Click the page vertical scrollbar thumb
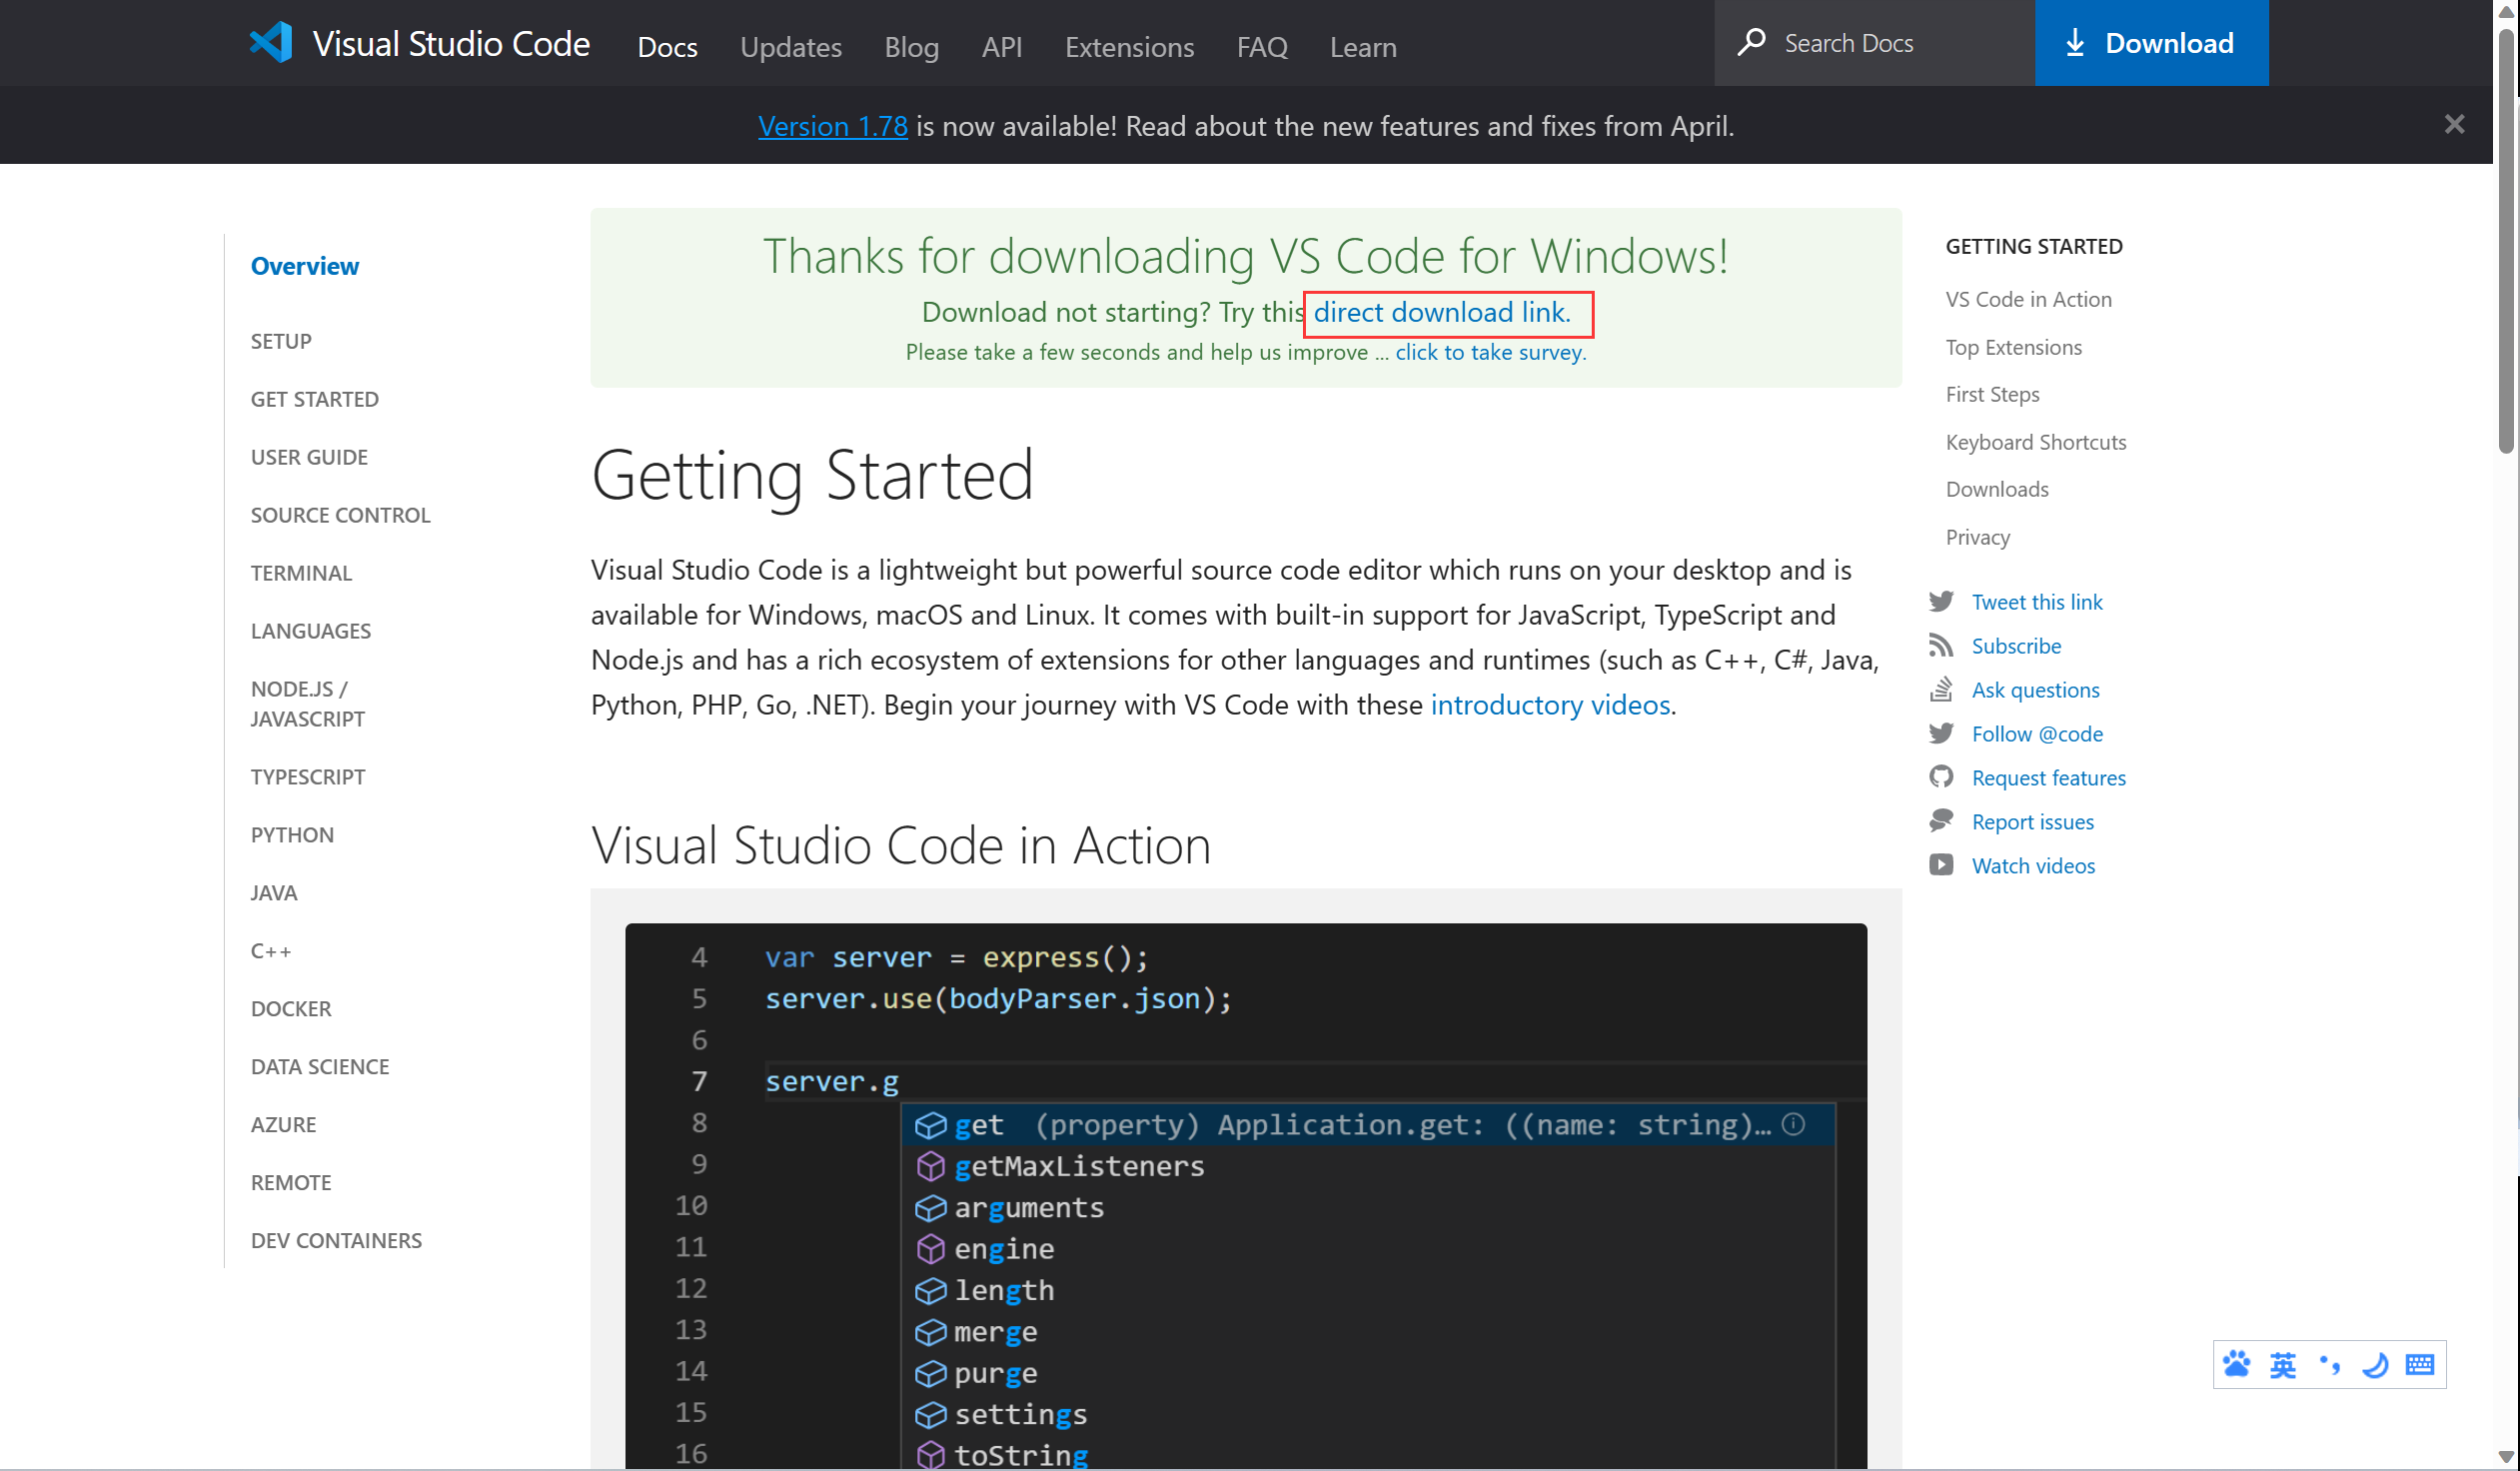Viewport: 2520px width, 1471px height. 2506,240
